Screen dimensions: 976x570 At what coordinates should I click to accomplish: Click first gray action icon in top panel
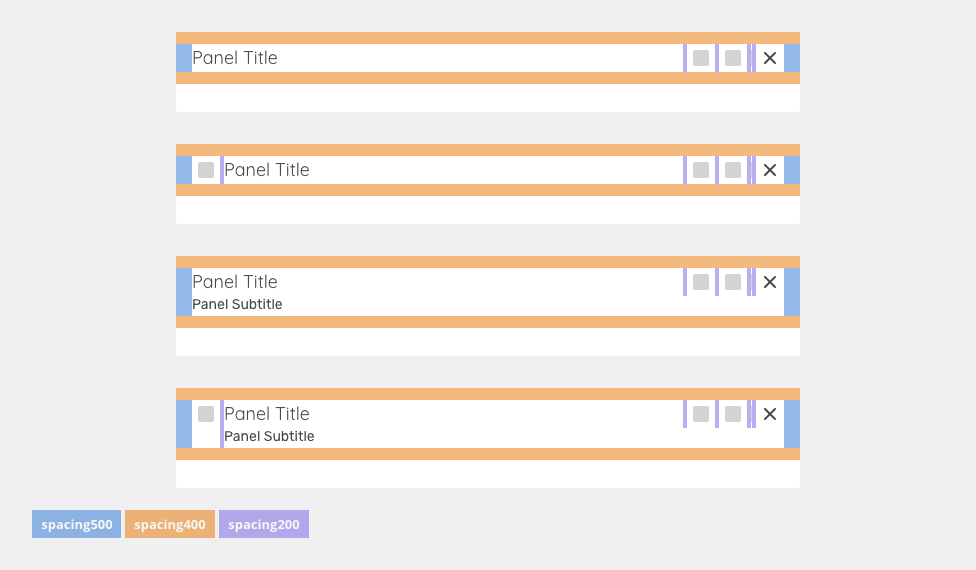pos(701,58)
